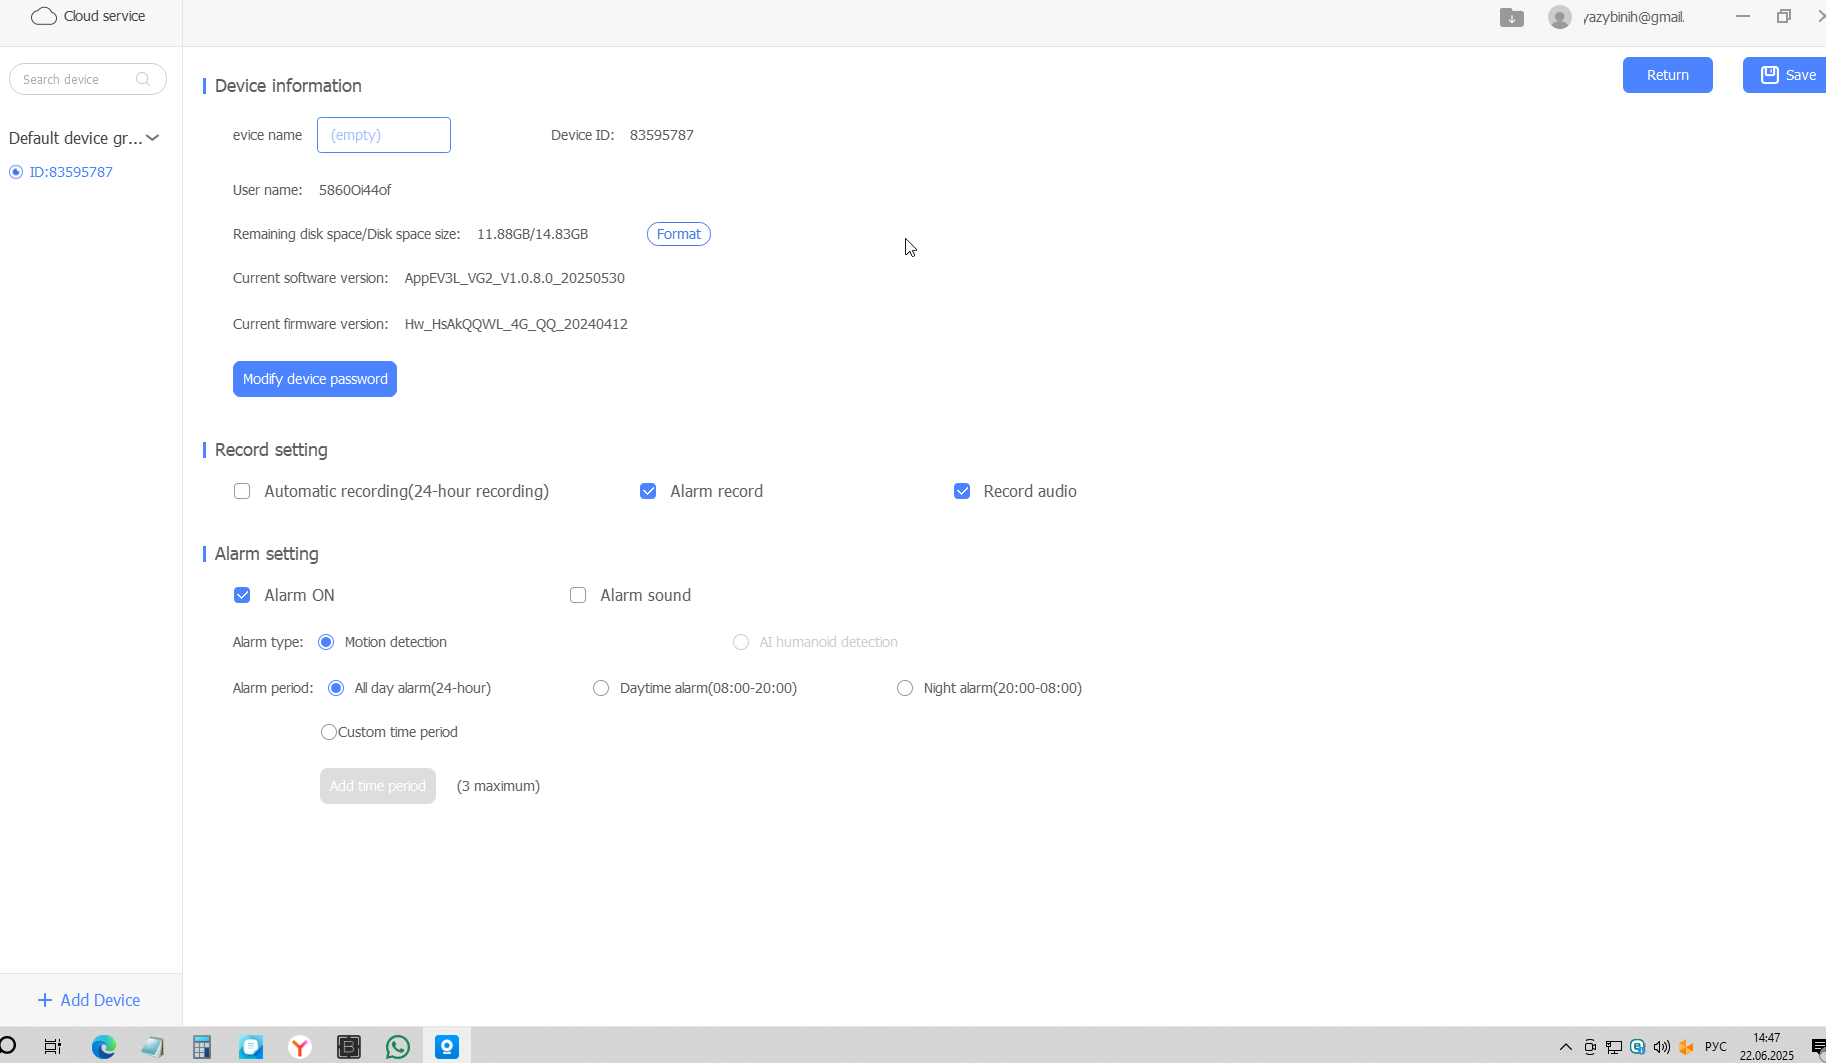Viewport: 1826px width, 1063px height.
Task: Focus the Search device field
Action: coord(88,79)
